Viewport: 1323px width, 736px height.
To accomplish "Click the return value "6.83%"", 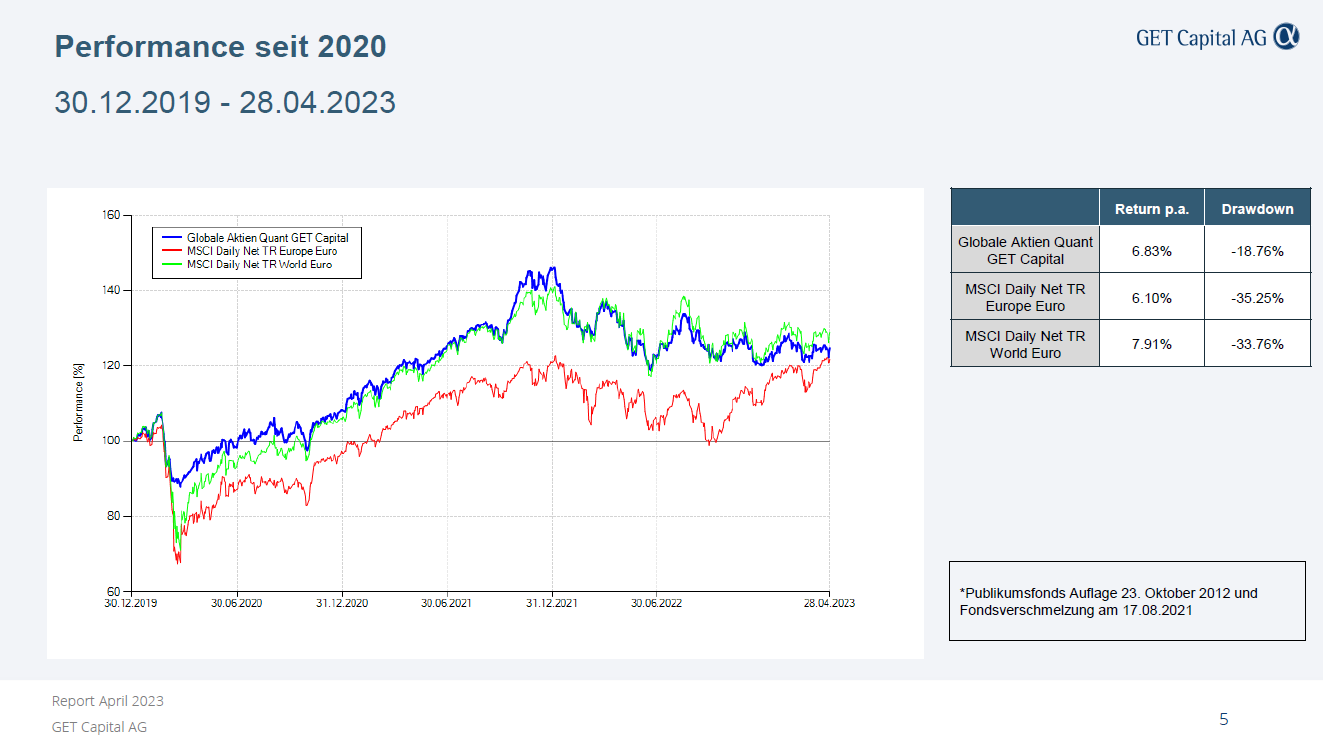I will point(1152,251).
